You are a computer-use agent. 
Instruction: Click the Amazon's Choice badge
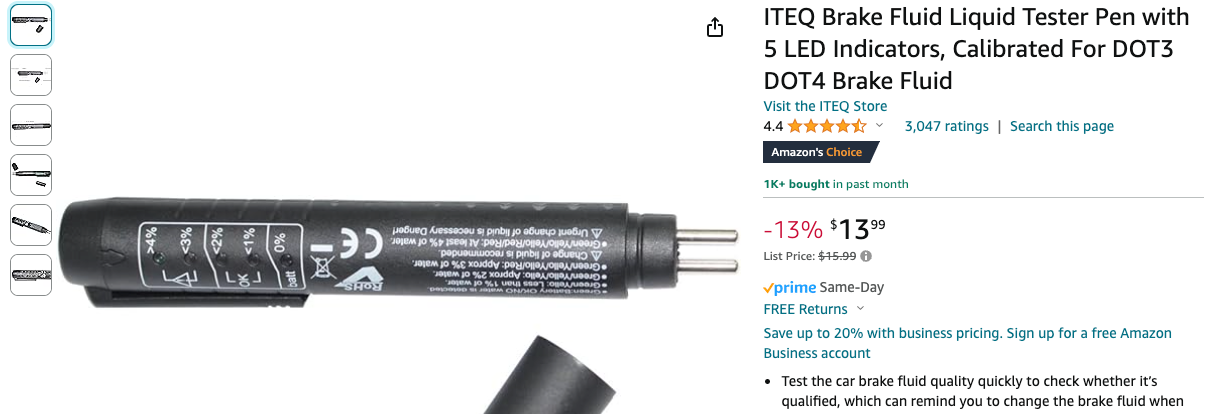tap(820, 152)
